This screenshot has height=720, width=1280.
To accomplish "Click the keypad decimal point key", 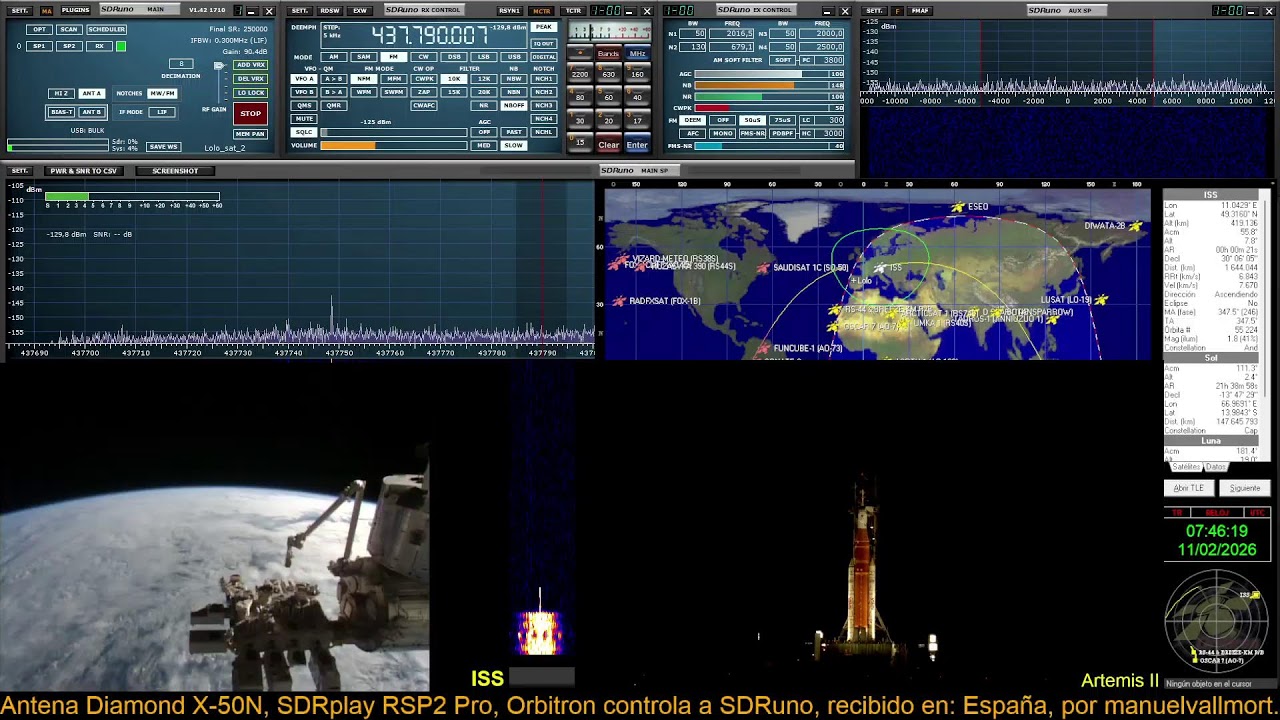I will pyautogui.click(x=580, y=53).
